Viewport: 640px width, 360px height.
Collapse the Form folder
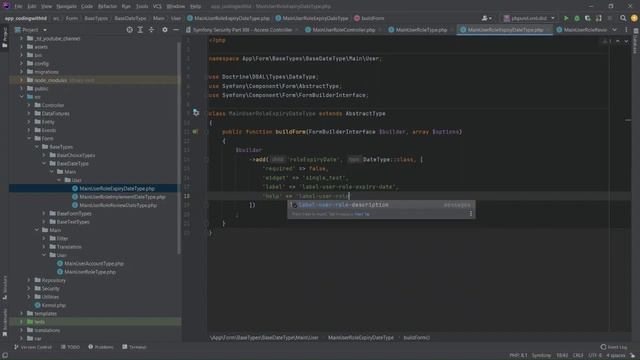point(29,138)
